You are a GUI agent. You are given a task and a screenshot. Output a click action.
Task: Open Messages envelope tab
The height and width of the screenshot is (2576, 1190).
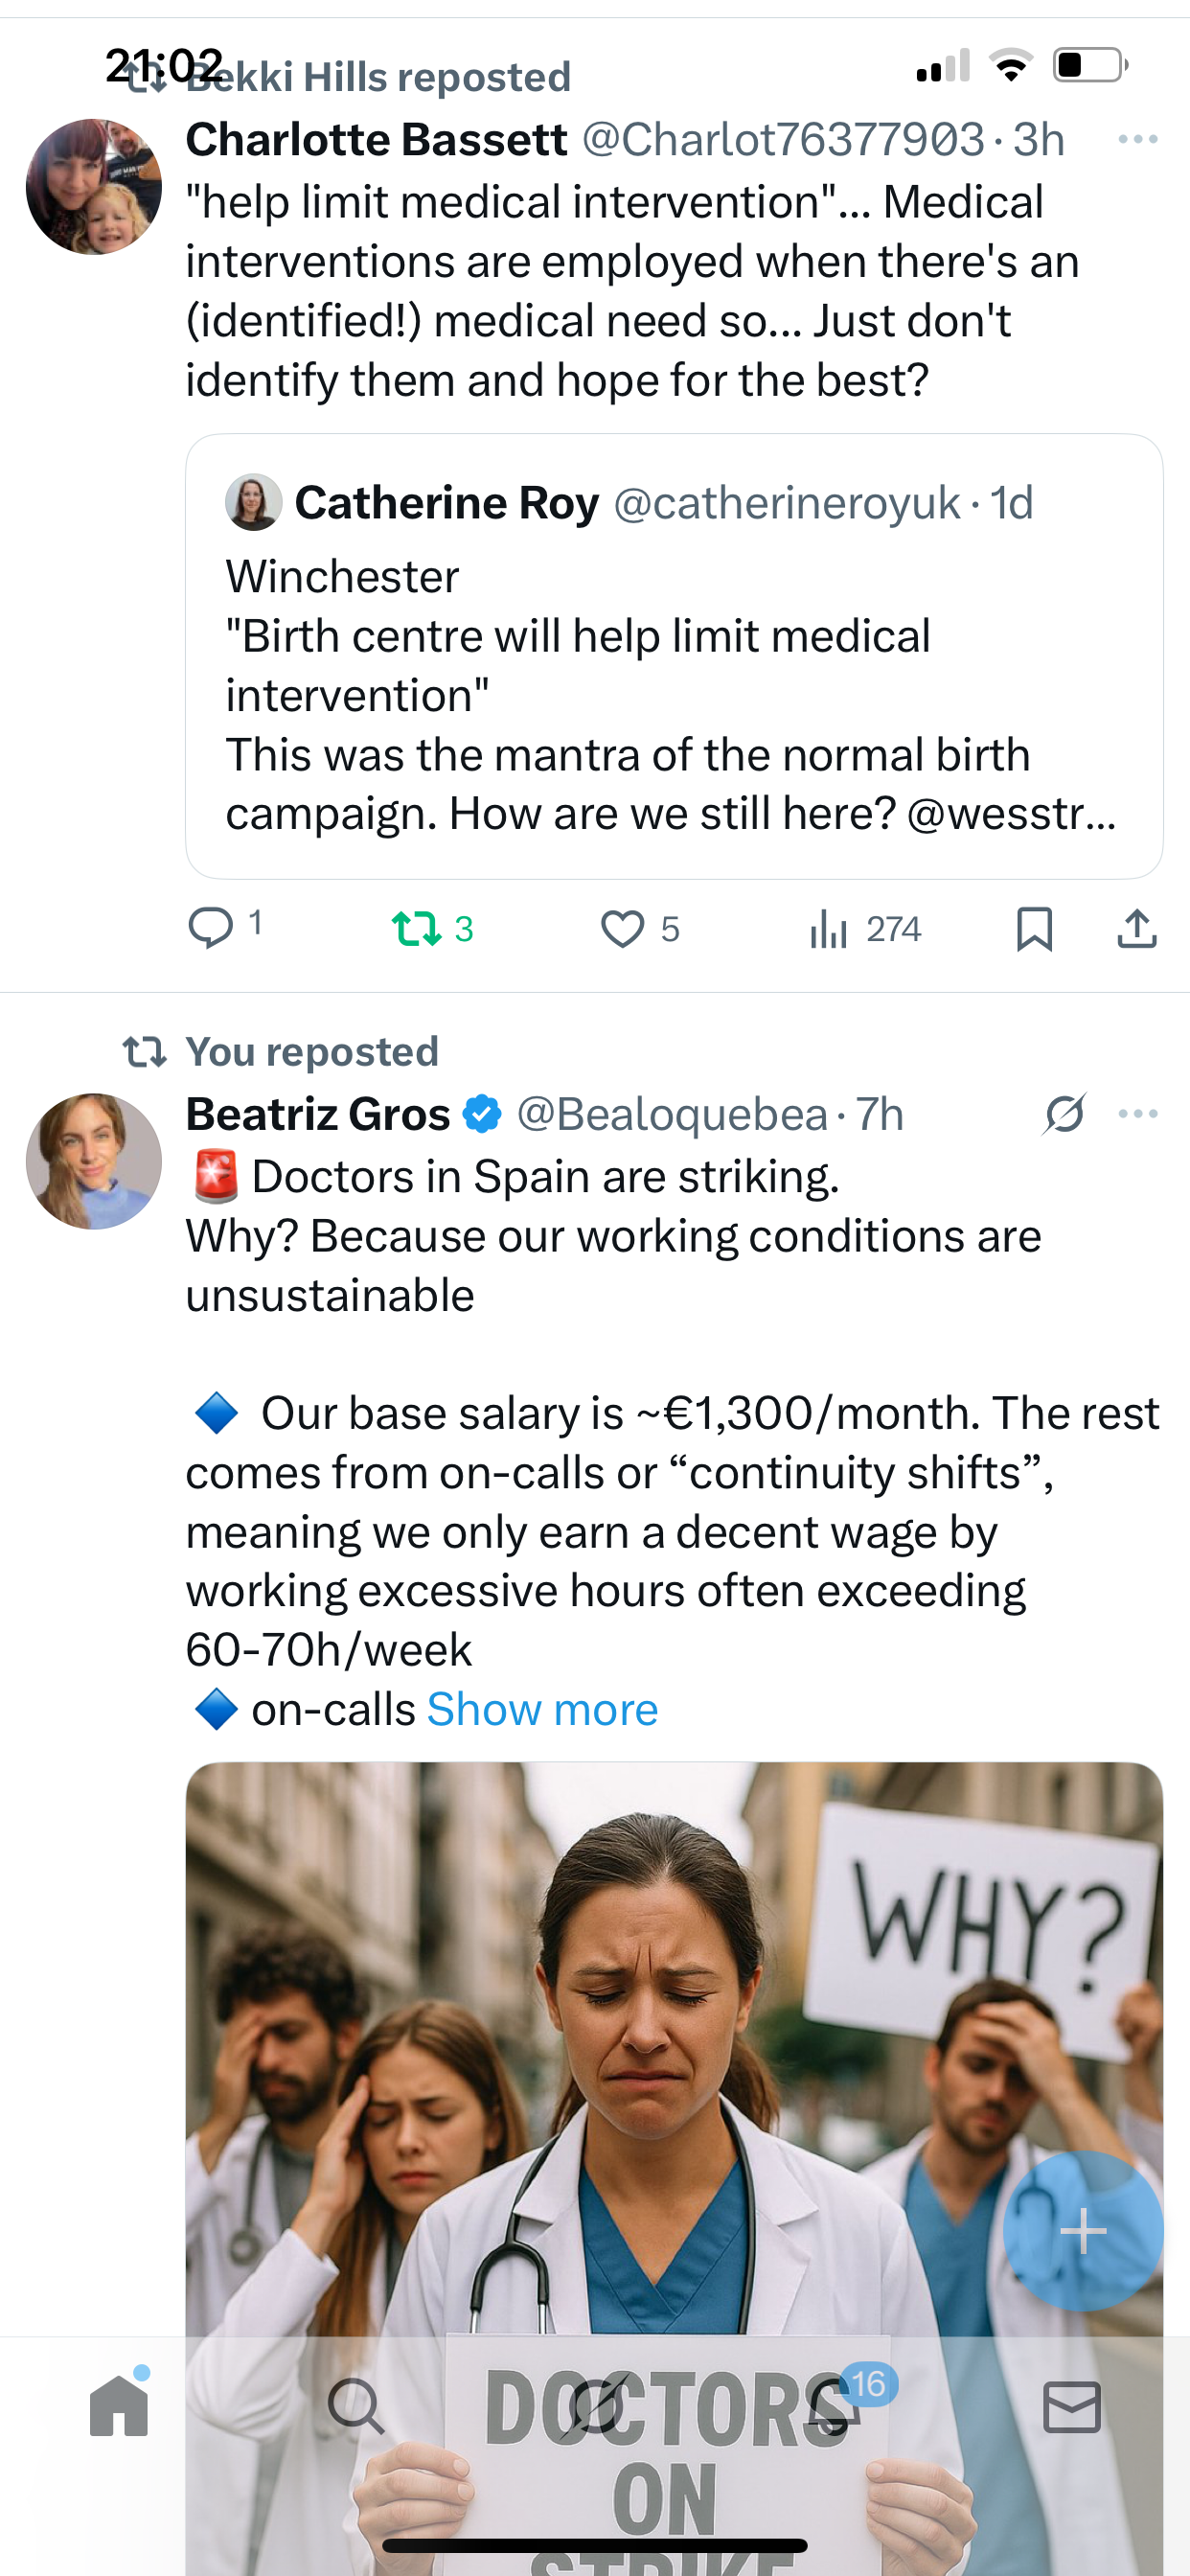click(x=1071, y=2406)
